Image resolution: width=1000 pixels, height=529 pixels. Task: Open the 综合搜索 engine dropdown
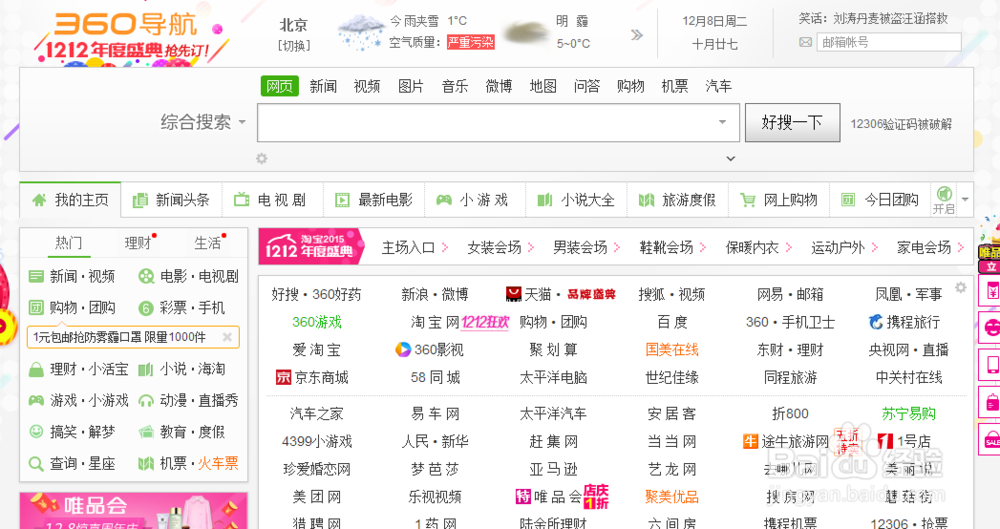pyautogui.click(x=203, y=122)
